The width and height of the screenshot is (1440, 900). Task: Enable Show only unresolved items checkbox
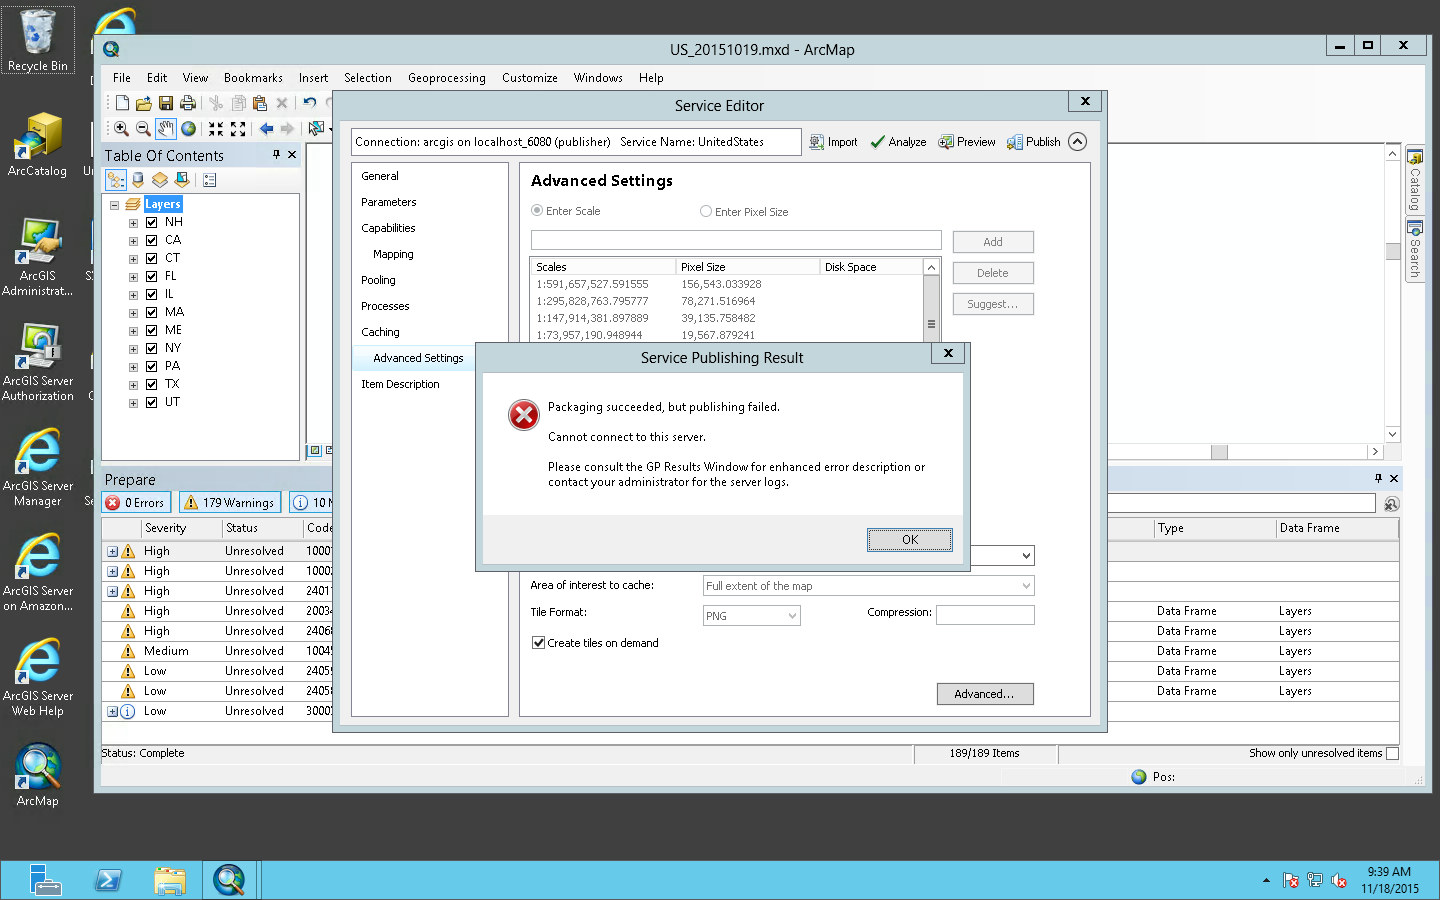coord(1392,753)
